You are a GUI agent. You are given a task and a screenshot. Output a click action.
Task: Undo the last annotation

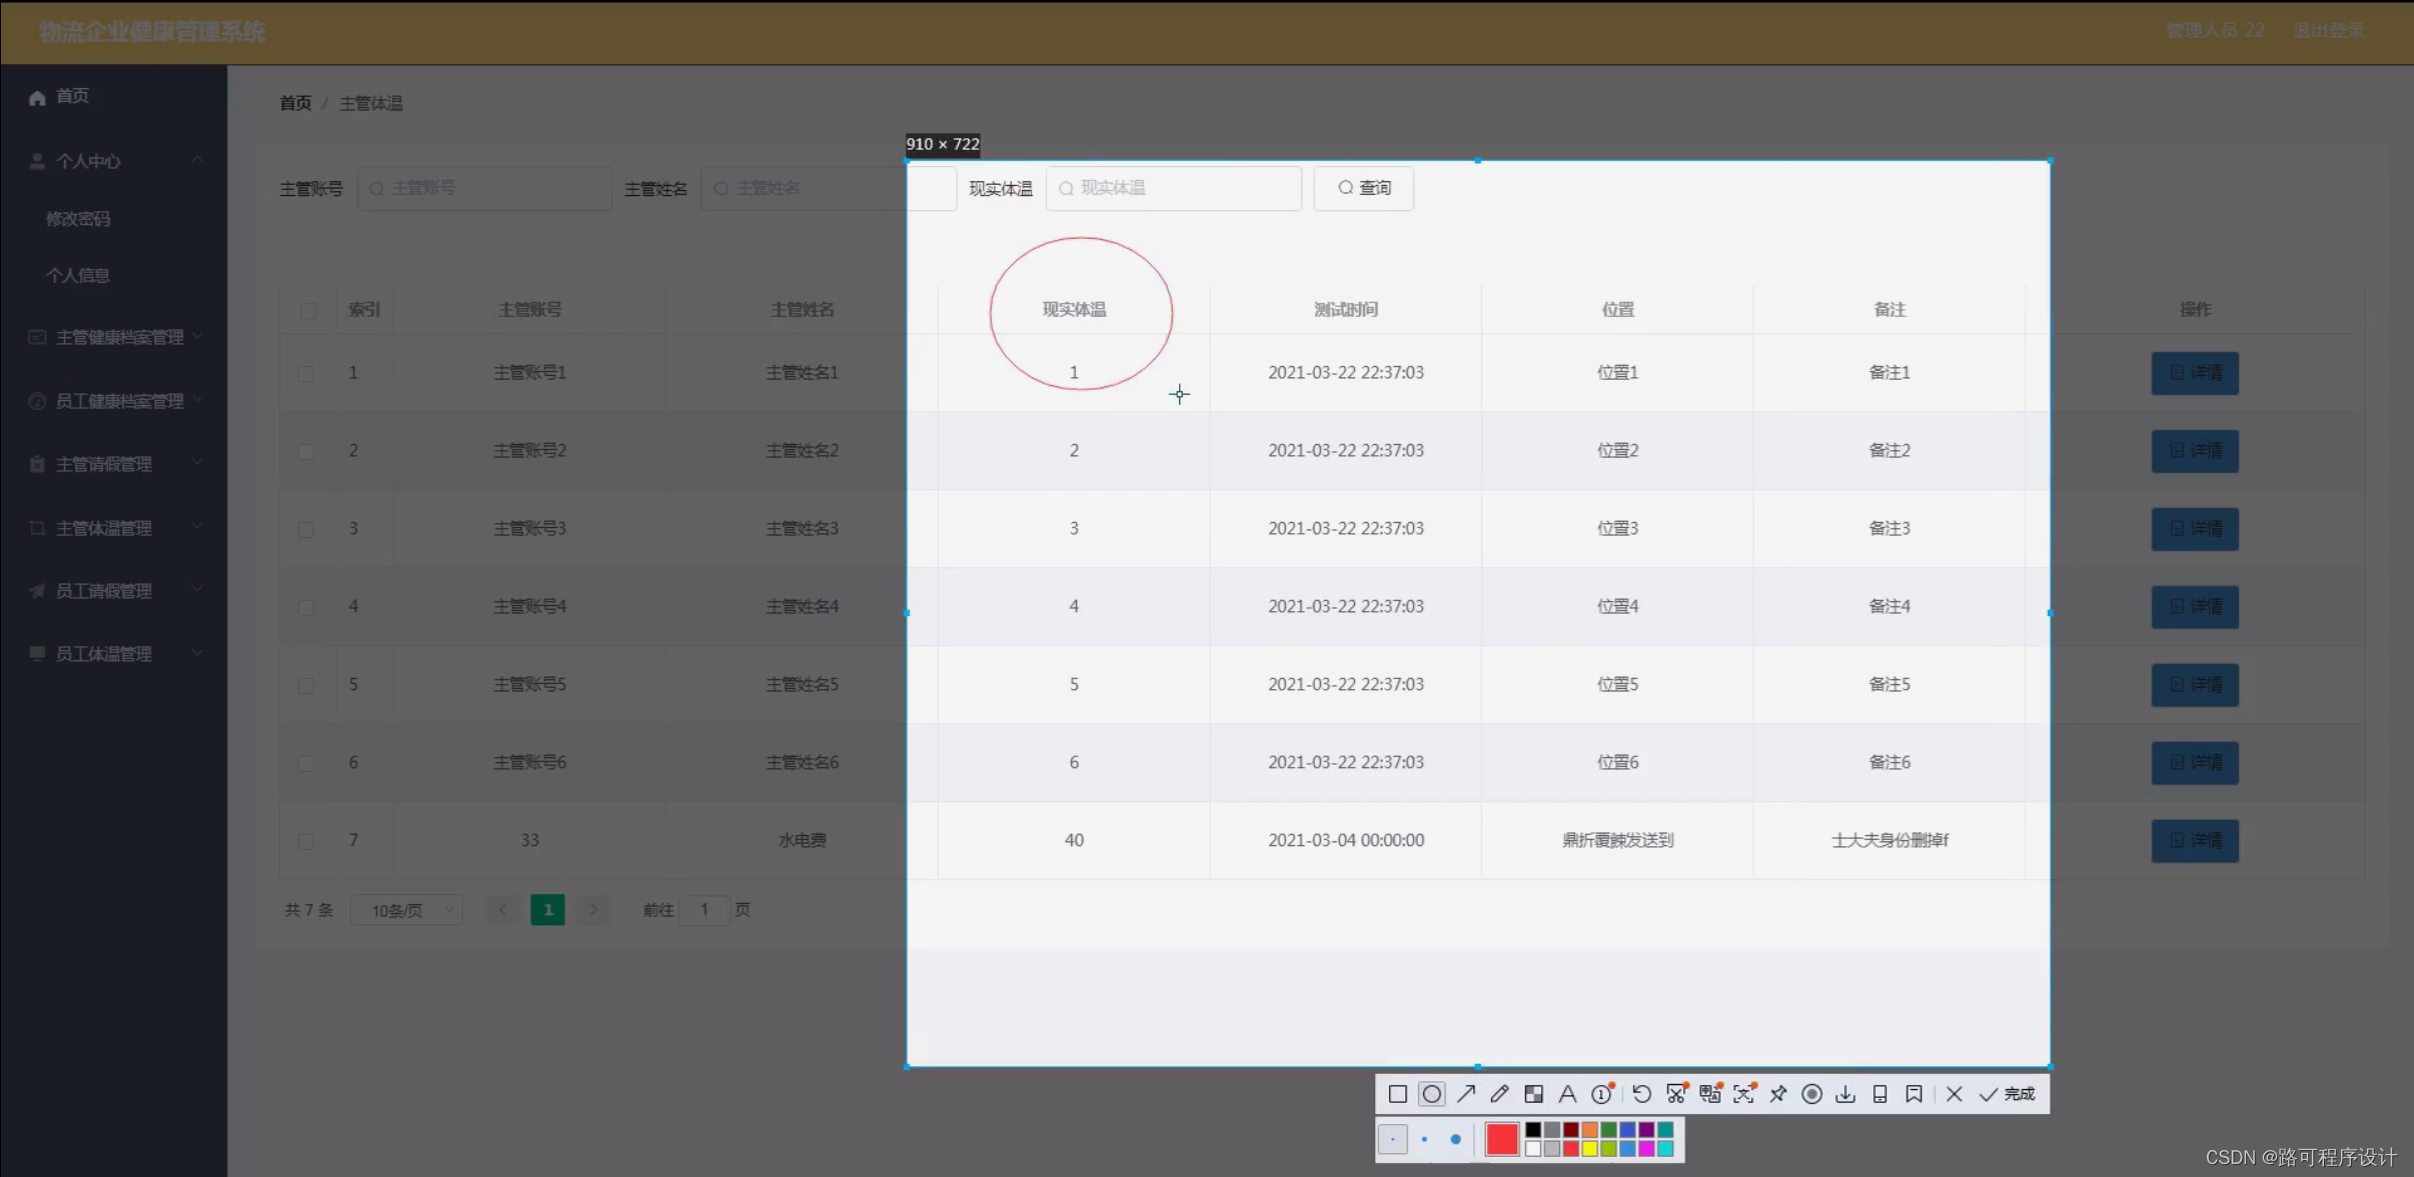[1641, 1094]
